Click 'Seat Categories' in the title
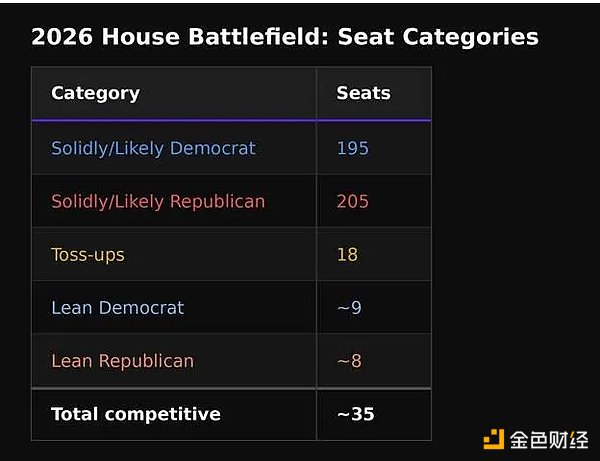Screen dimensions: 600x461 438,37
